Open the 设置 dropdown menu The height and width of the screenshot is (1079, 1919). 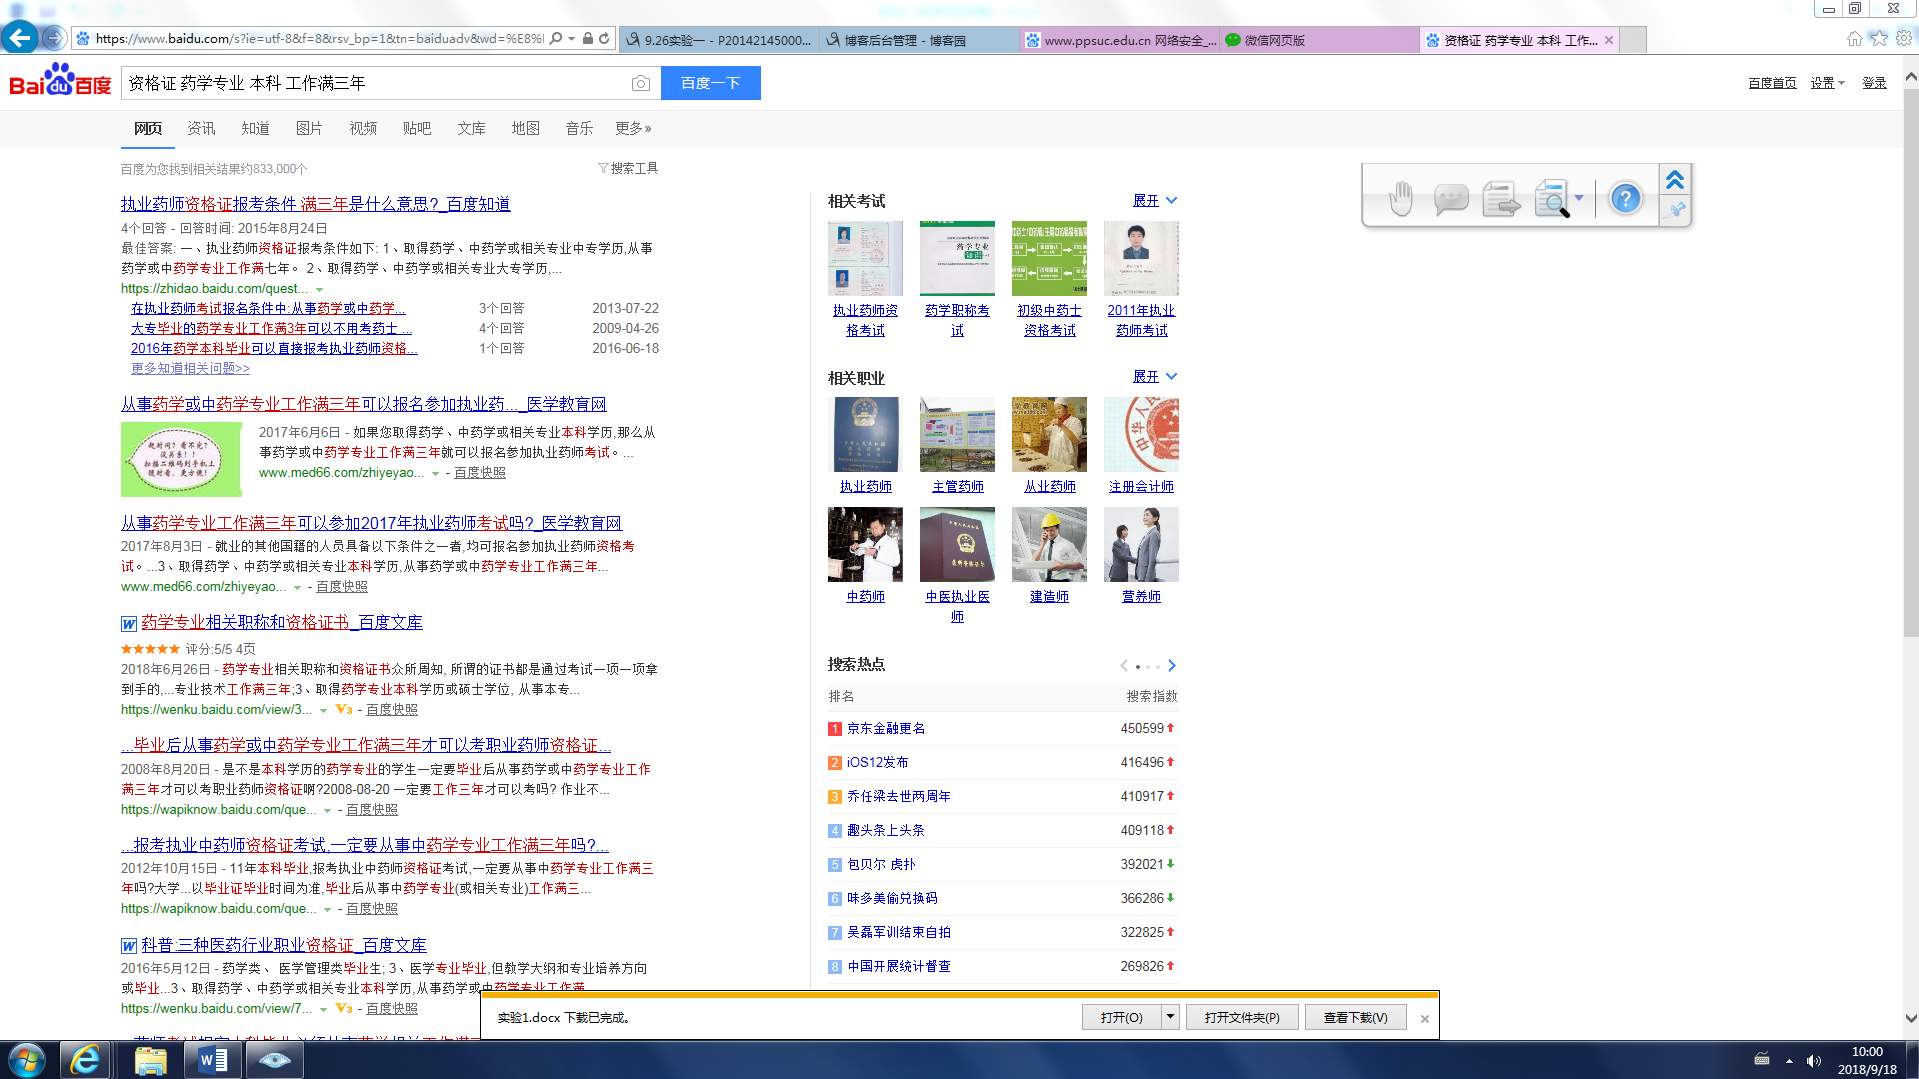pos(1827,83)
